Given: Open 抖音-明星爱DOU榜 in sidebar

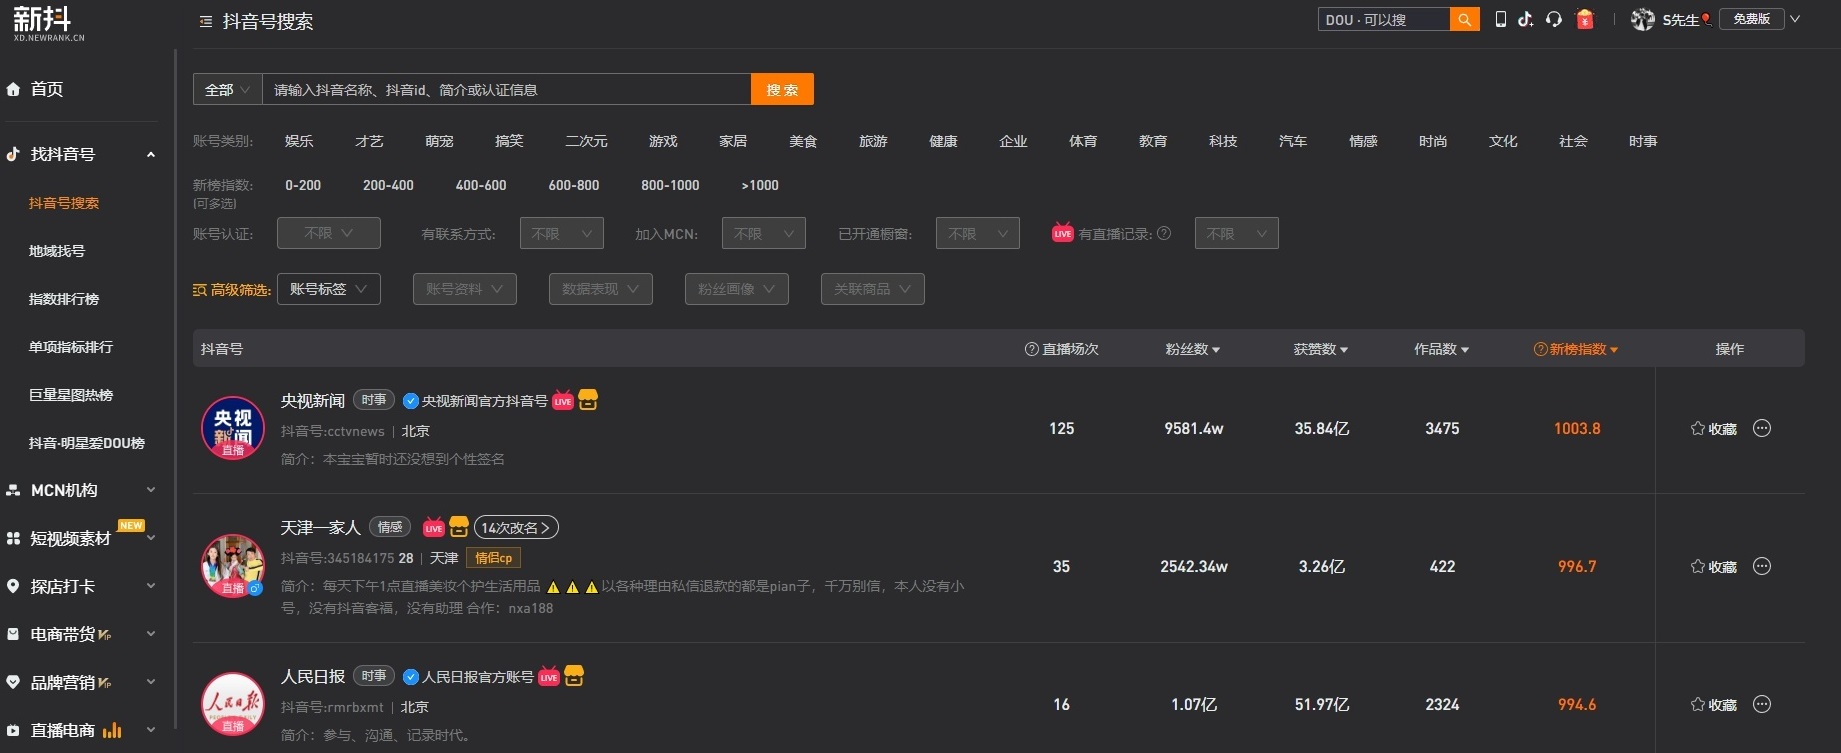Looking at the screenshot, I should coord(87,443).
